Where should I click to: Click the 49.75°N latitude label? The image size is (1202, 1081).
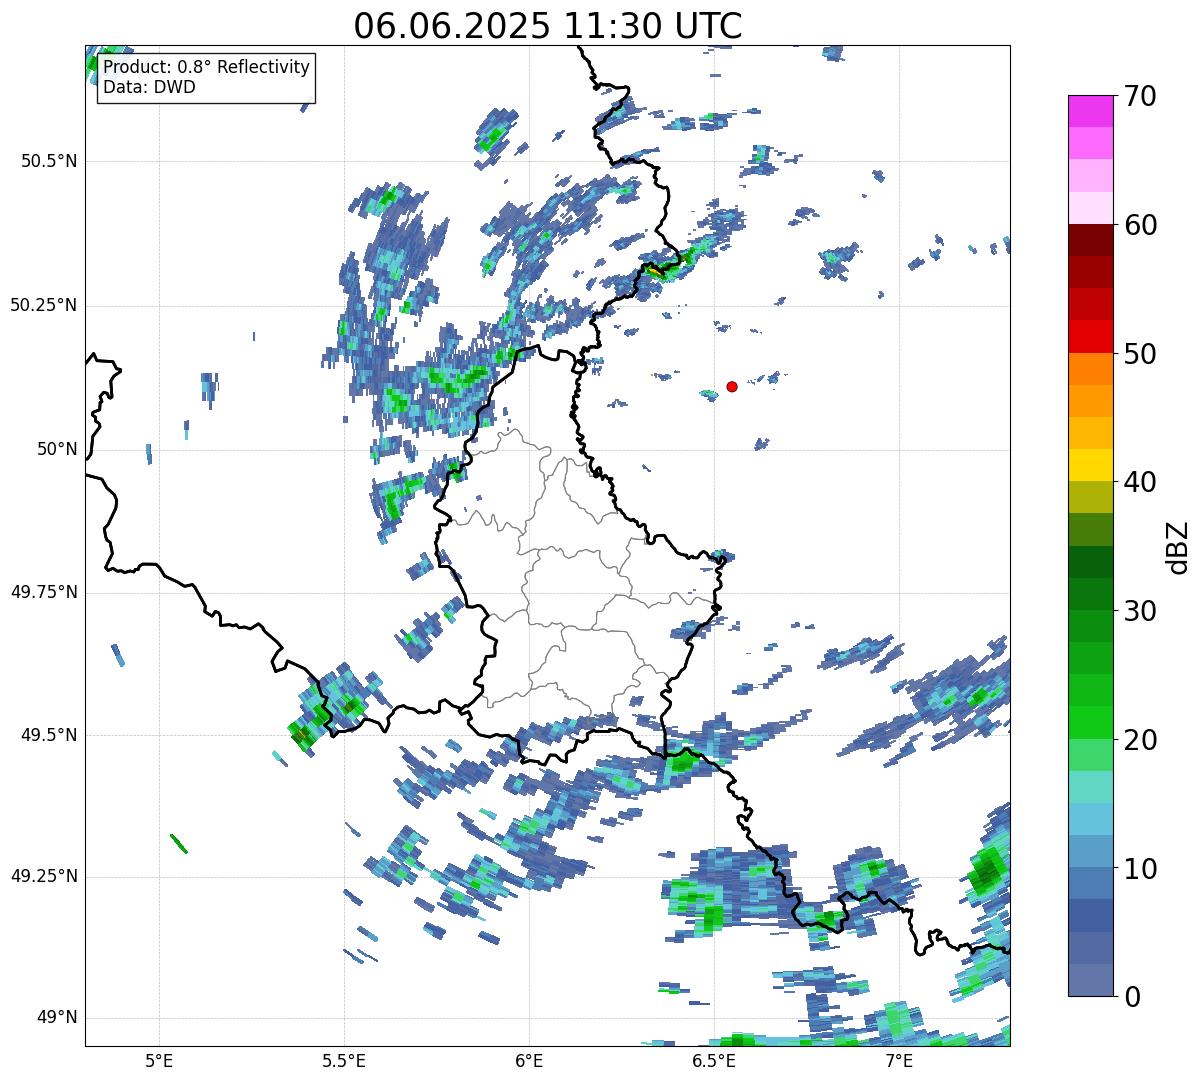[x=43, y=592]
